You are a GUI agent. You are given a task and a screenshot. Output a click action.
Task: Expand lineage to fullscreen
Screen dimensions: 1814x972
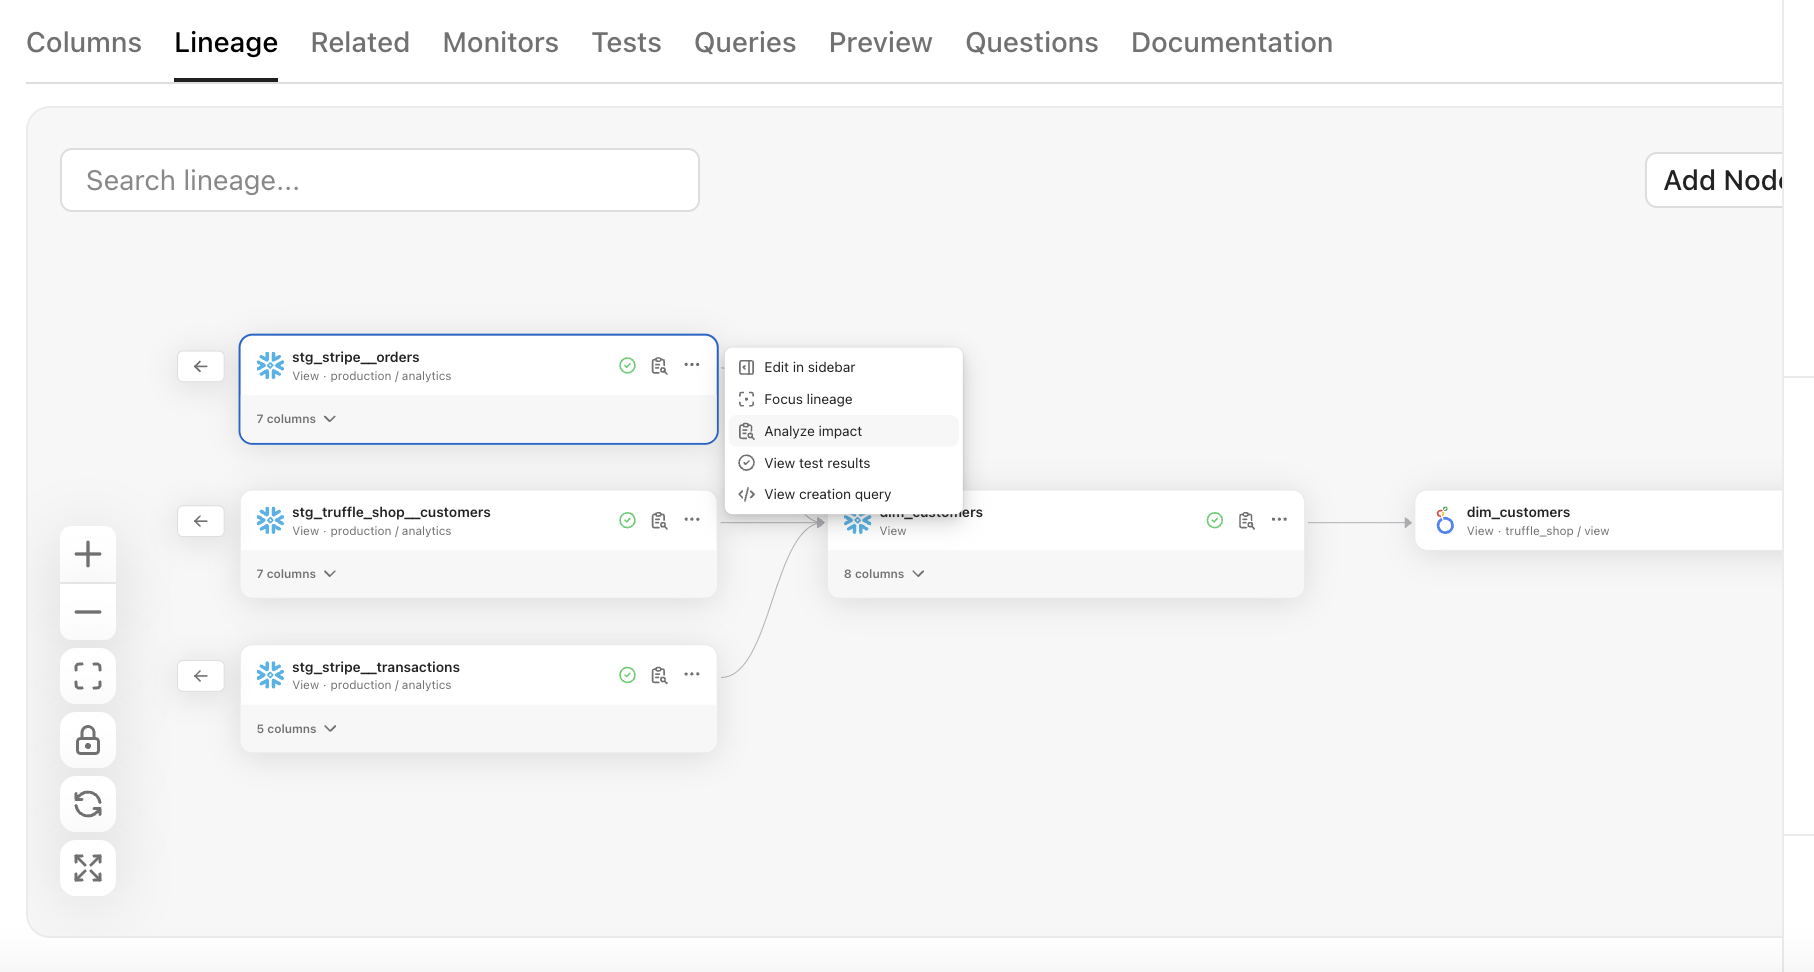[88, 868]
